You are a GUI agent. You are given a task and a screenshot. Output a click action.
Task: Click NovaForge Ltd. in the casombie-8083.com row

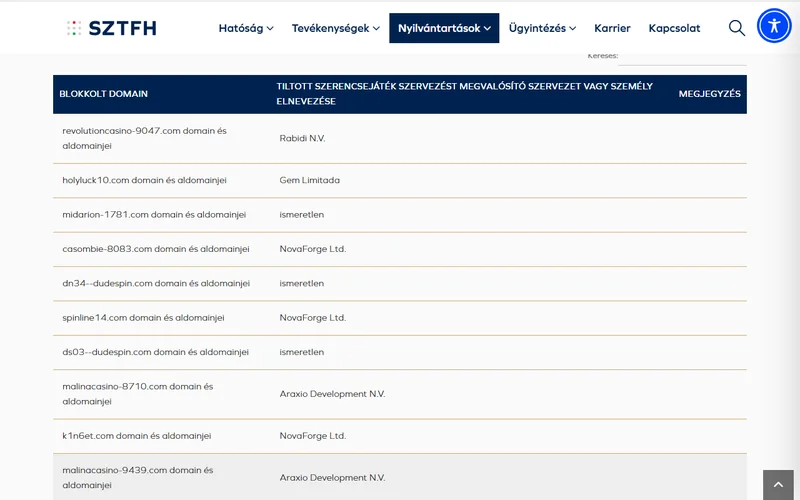pyautogui.click(x=313, y=249)
